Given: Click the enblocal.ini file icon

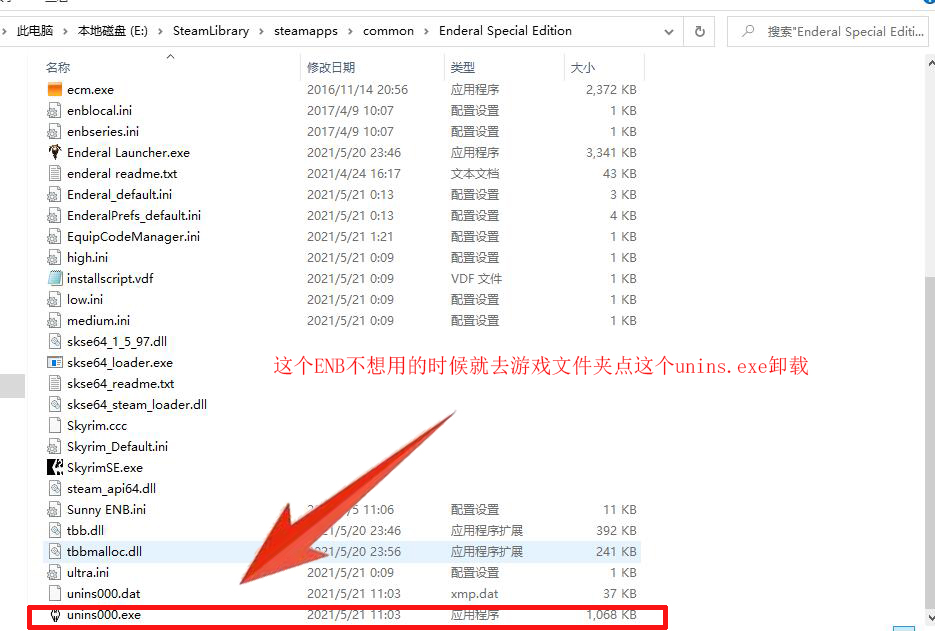Looking at the screenshot, I should coord(54,110).
